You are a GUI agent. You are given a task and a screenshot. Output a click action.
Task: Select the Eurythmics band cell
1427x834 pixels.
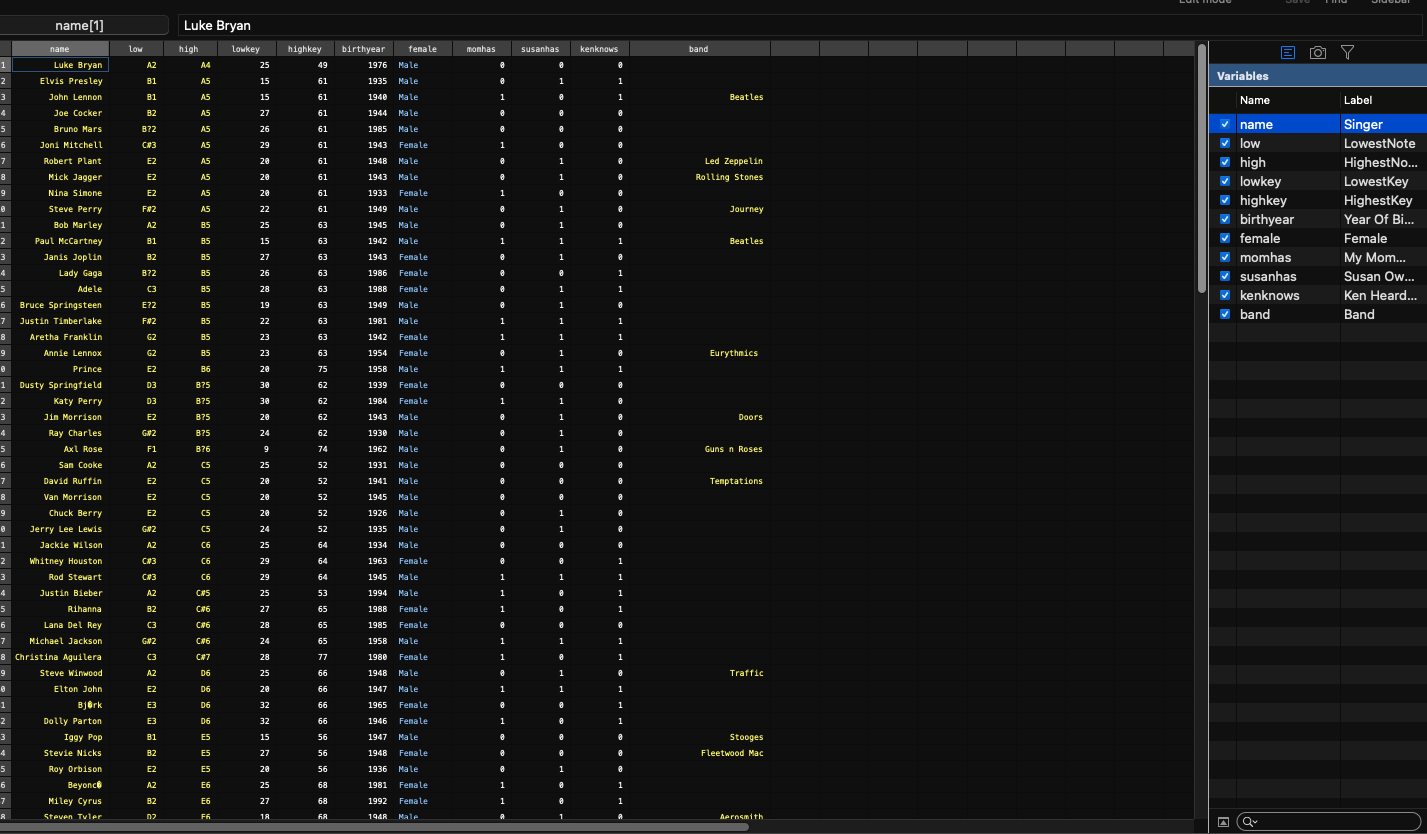699,353
